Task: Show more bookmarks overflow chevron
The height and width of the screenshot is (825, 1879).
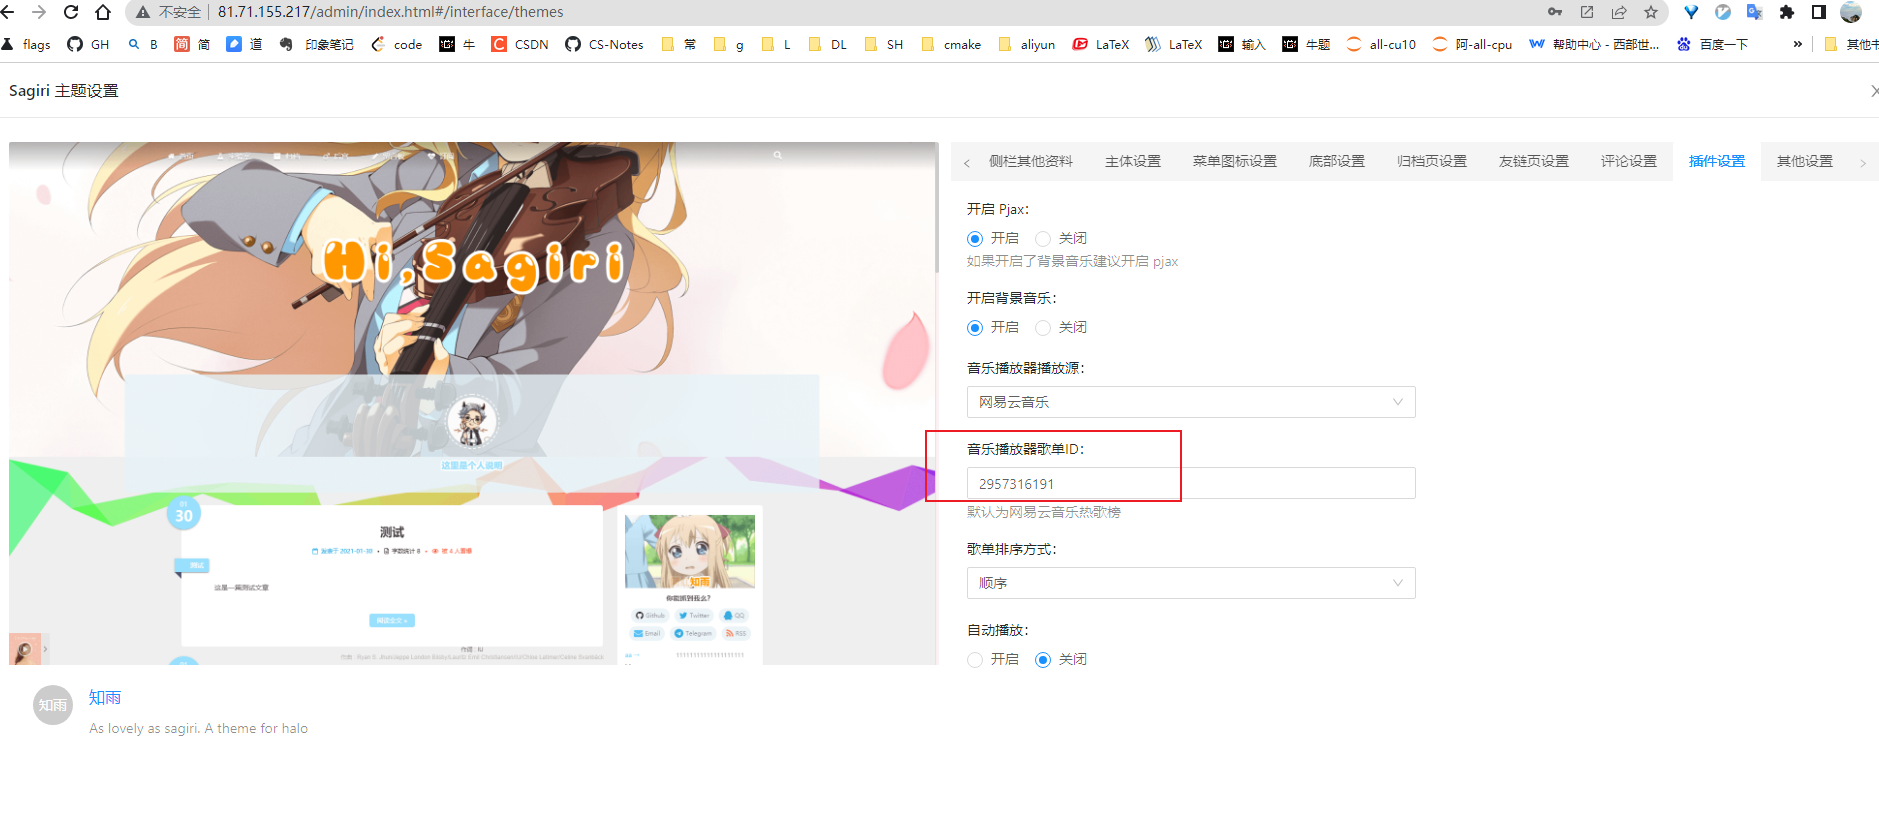Action: point(1797,44)
